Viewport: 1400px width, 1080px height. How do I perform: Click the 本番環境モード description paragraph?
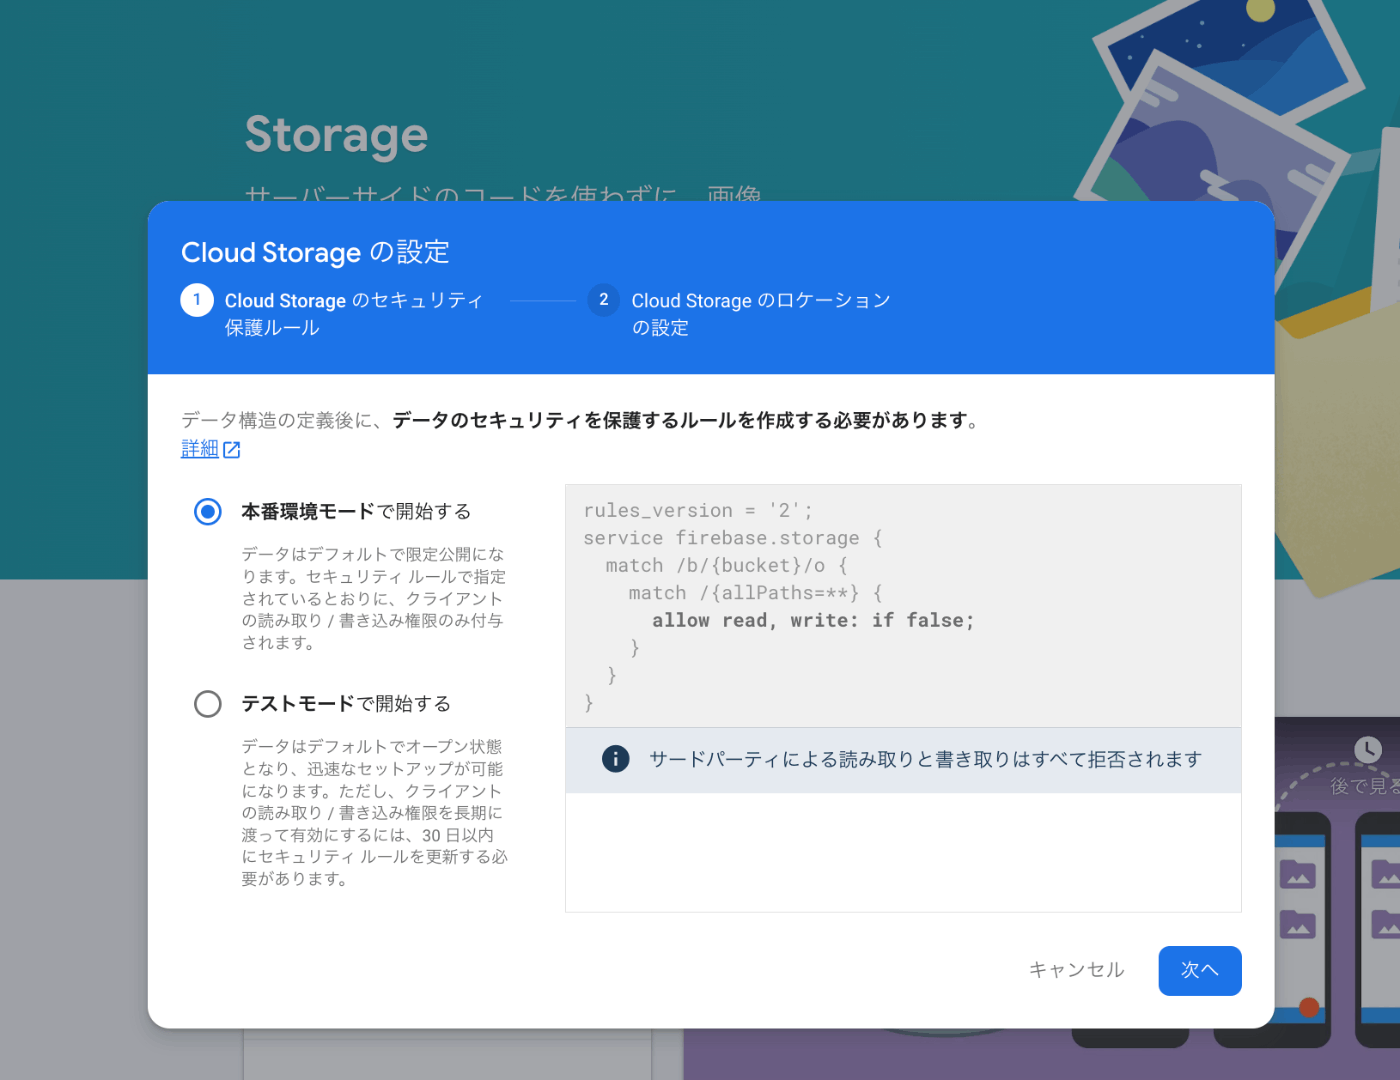(x=374, y=598)
